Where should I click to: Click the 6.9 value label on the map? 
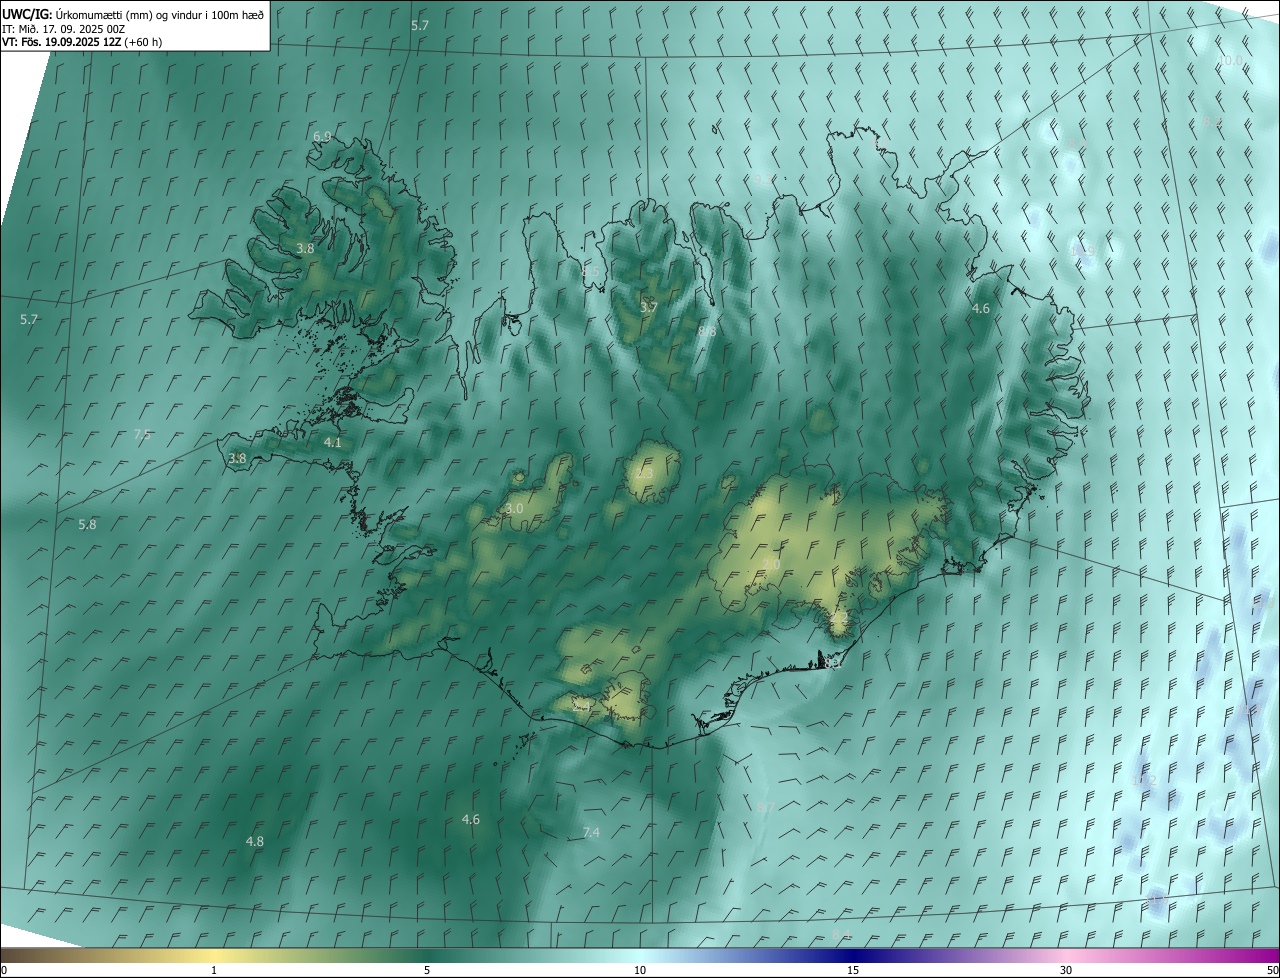[x=322, y=136]
